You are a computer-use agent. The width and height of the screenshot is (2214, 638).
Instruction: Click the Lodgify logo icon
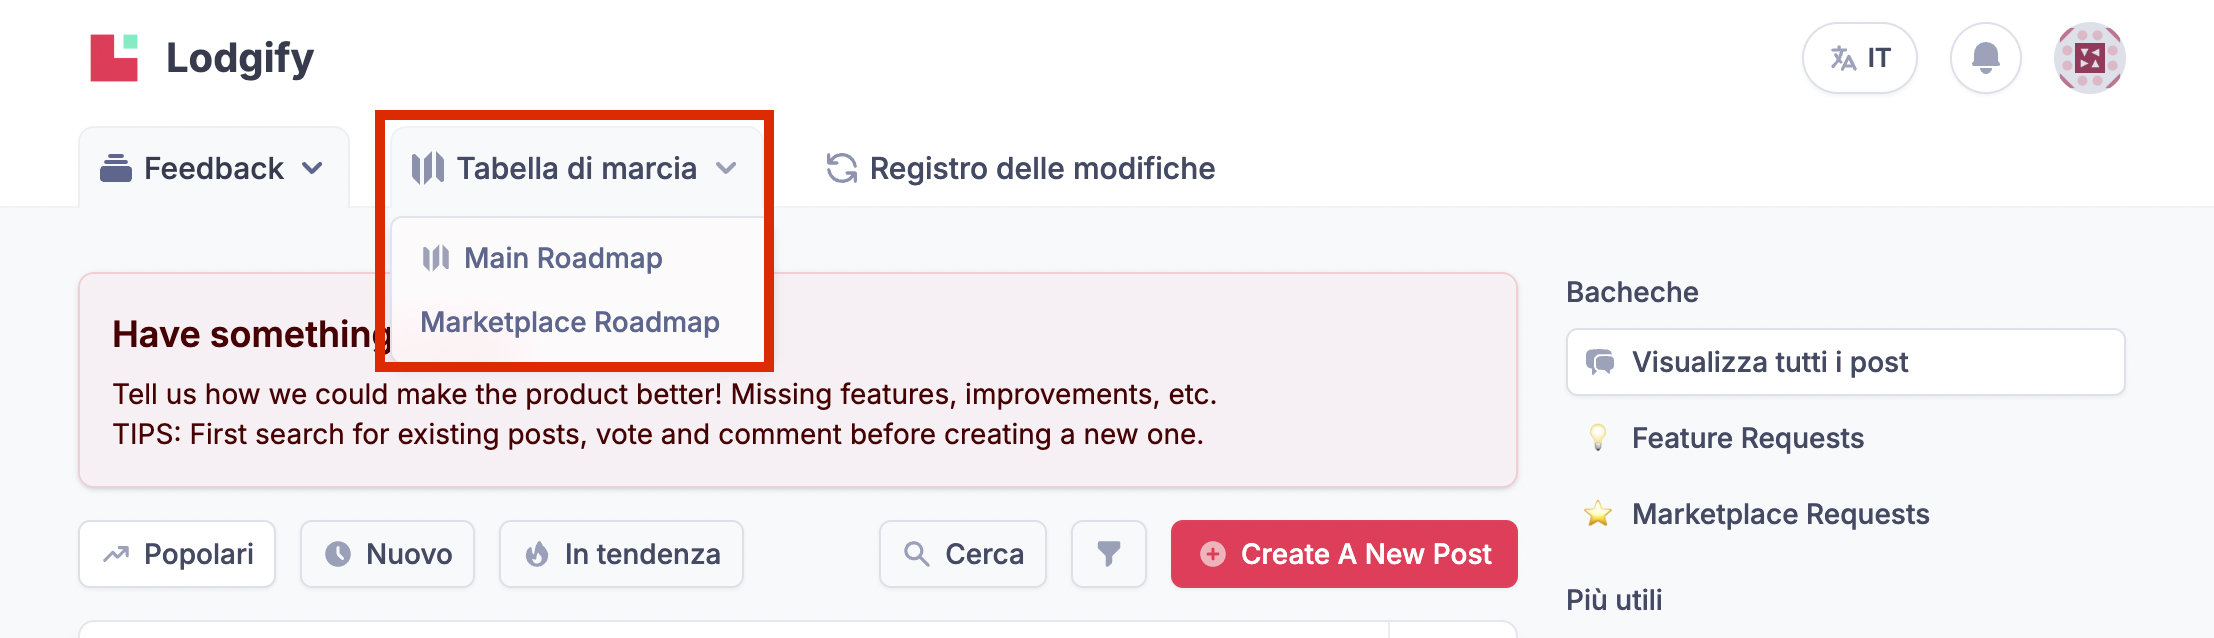coord(114,58)
